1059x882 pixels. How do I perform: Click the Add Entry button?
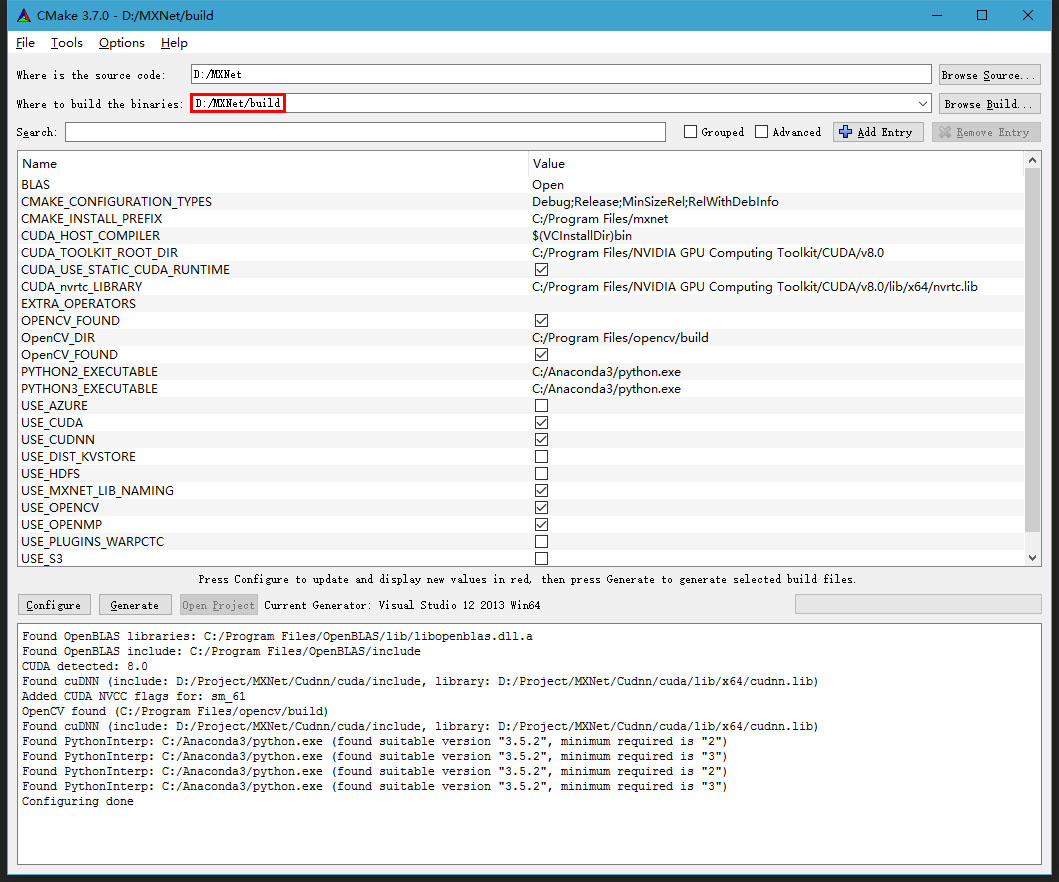(x=878, y=132)
